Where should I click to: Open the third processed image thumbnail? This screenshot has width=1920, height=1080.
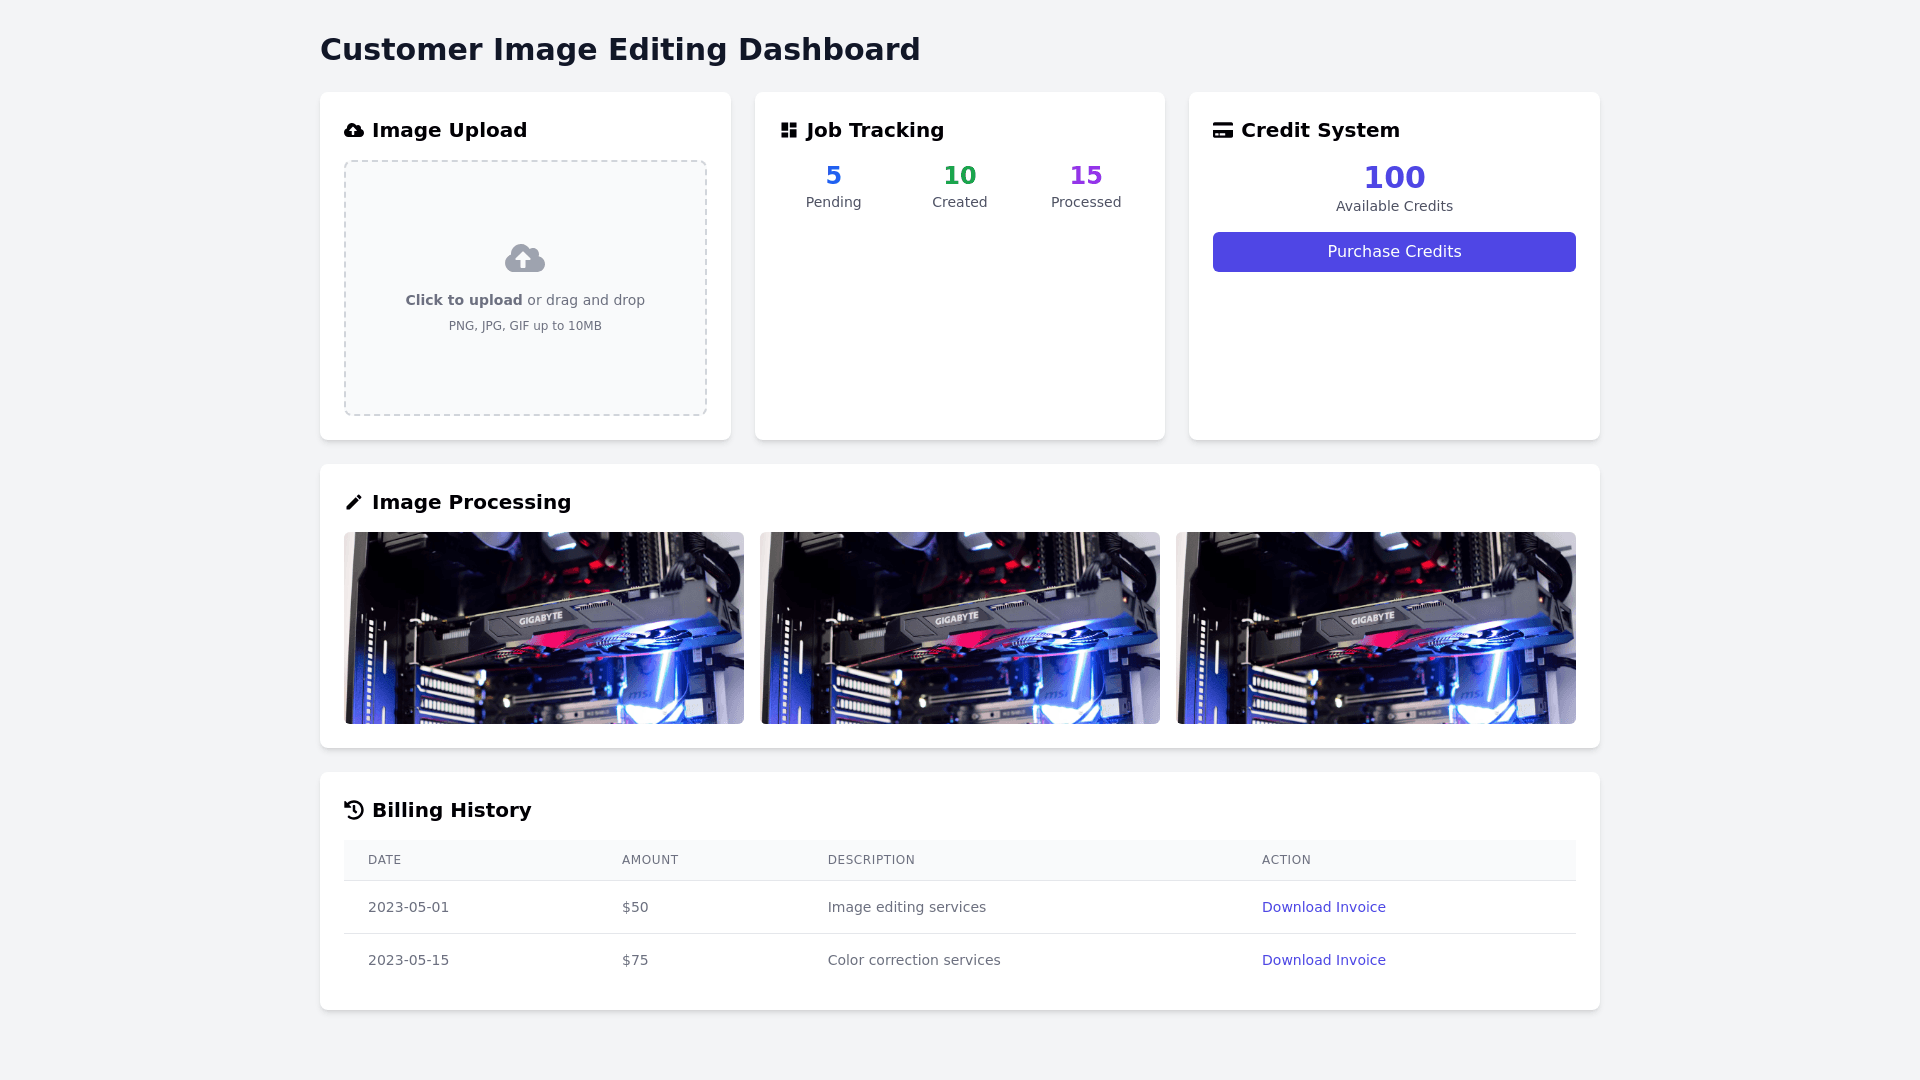(x=1376, y=628)
